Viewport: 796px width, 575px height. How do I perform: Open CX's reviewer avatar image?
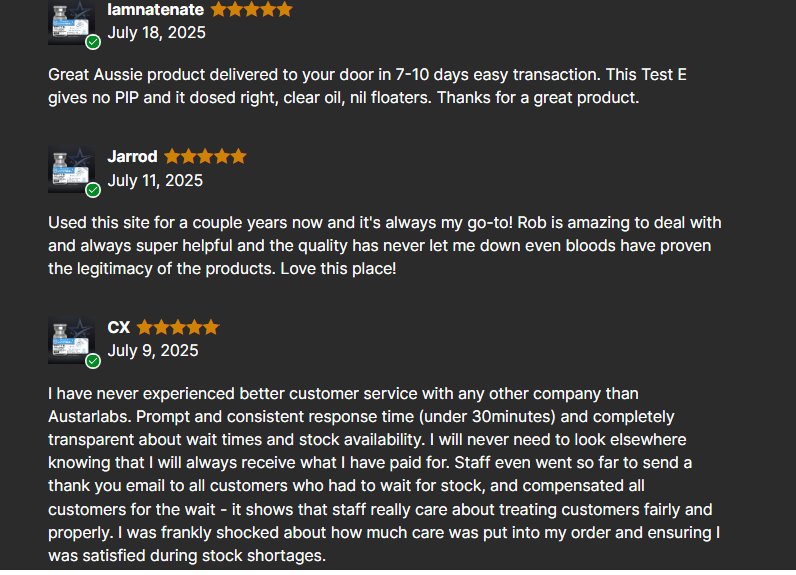(x=70, y=339)
